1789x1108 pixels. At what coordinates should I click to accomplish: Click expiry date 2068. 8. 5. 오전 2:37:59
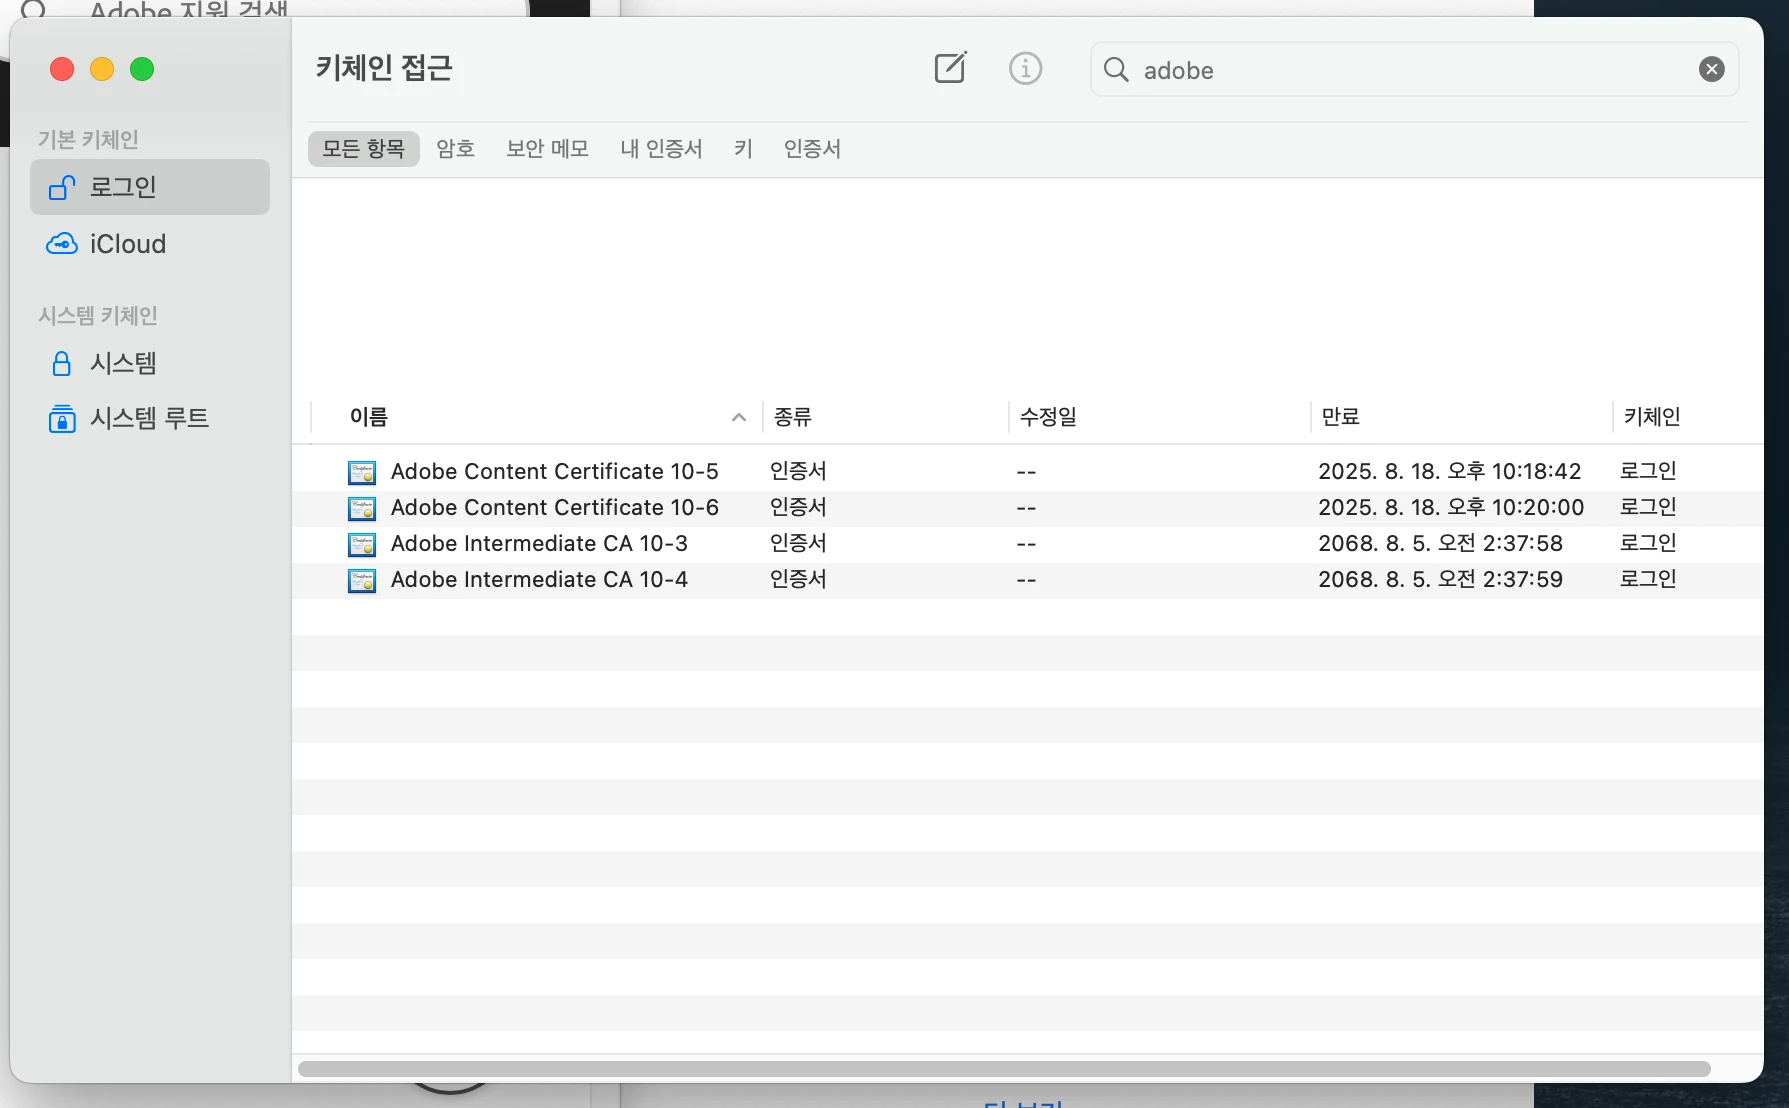click(x=1440, y=579)
